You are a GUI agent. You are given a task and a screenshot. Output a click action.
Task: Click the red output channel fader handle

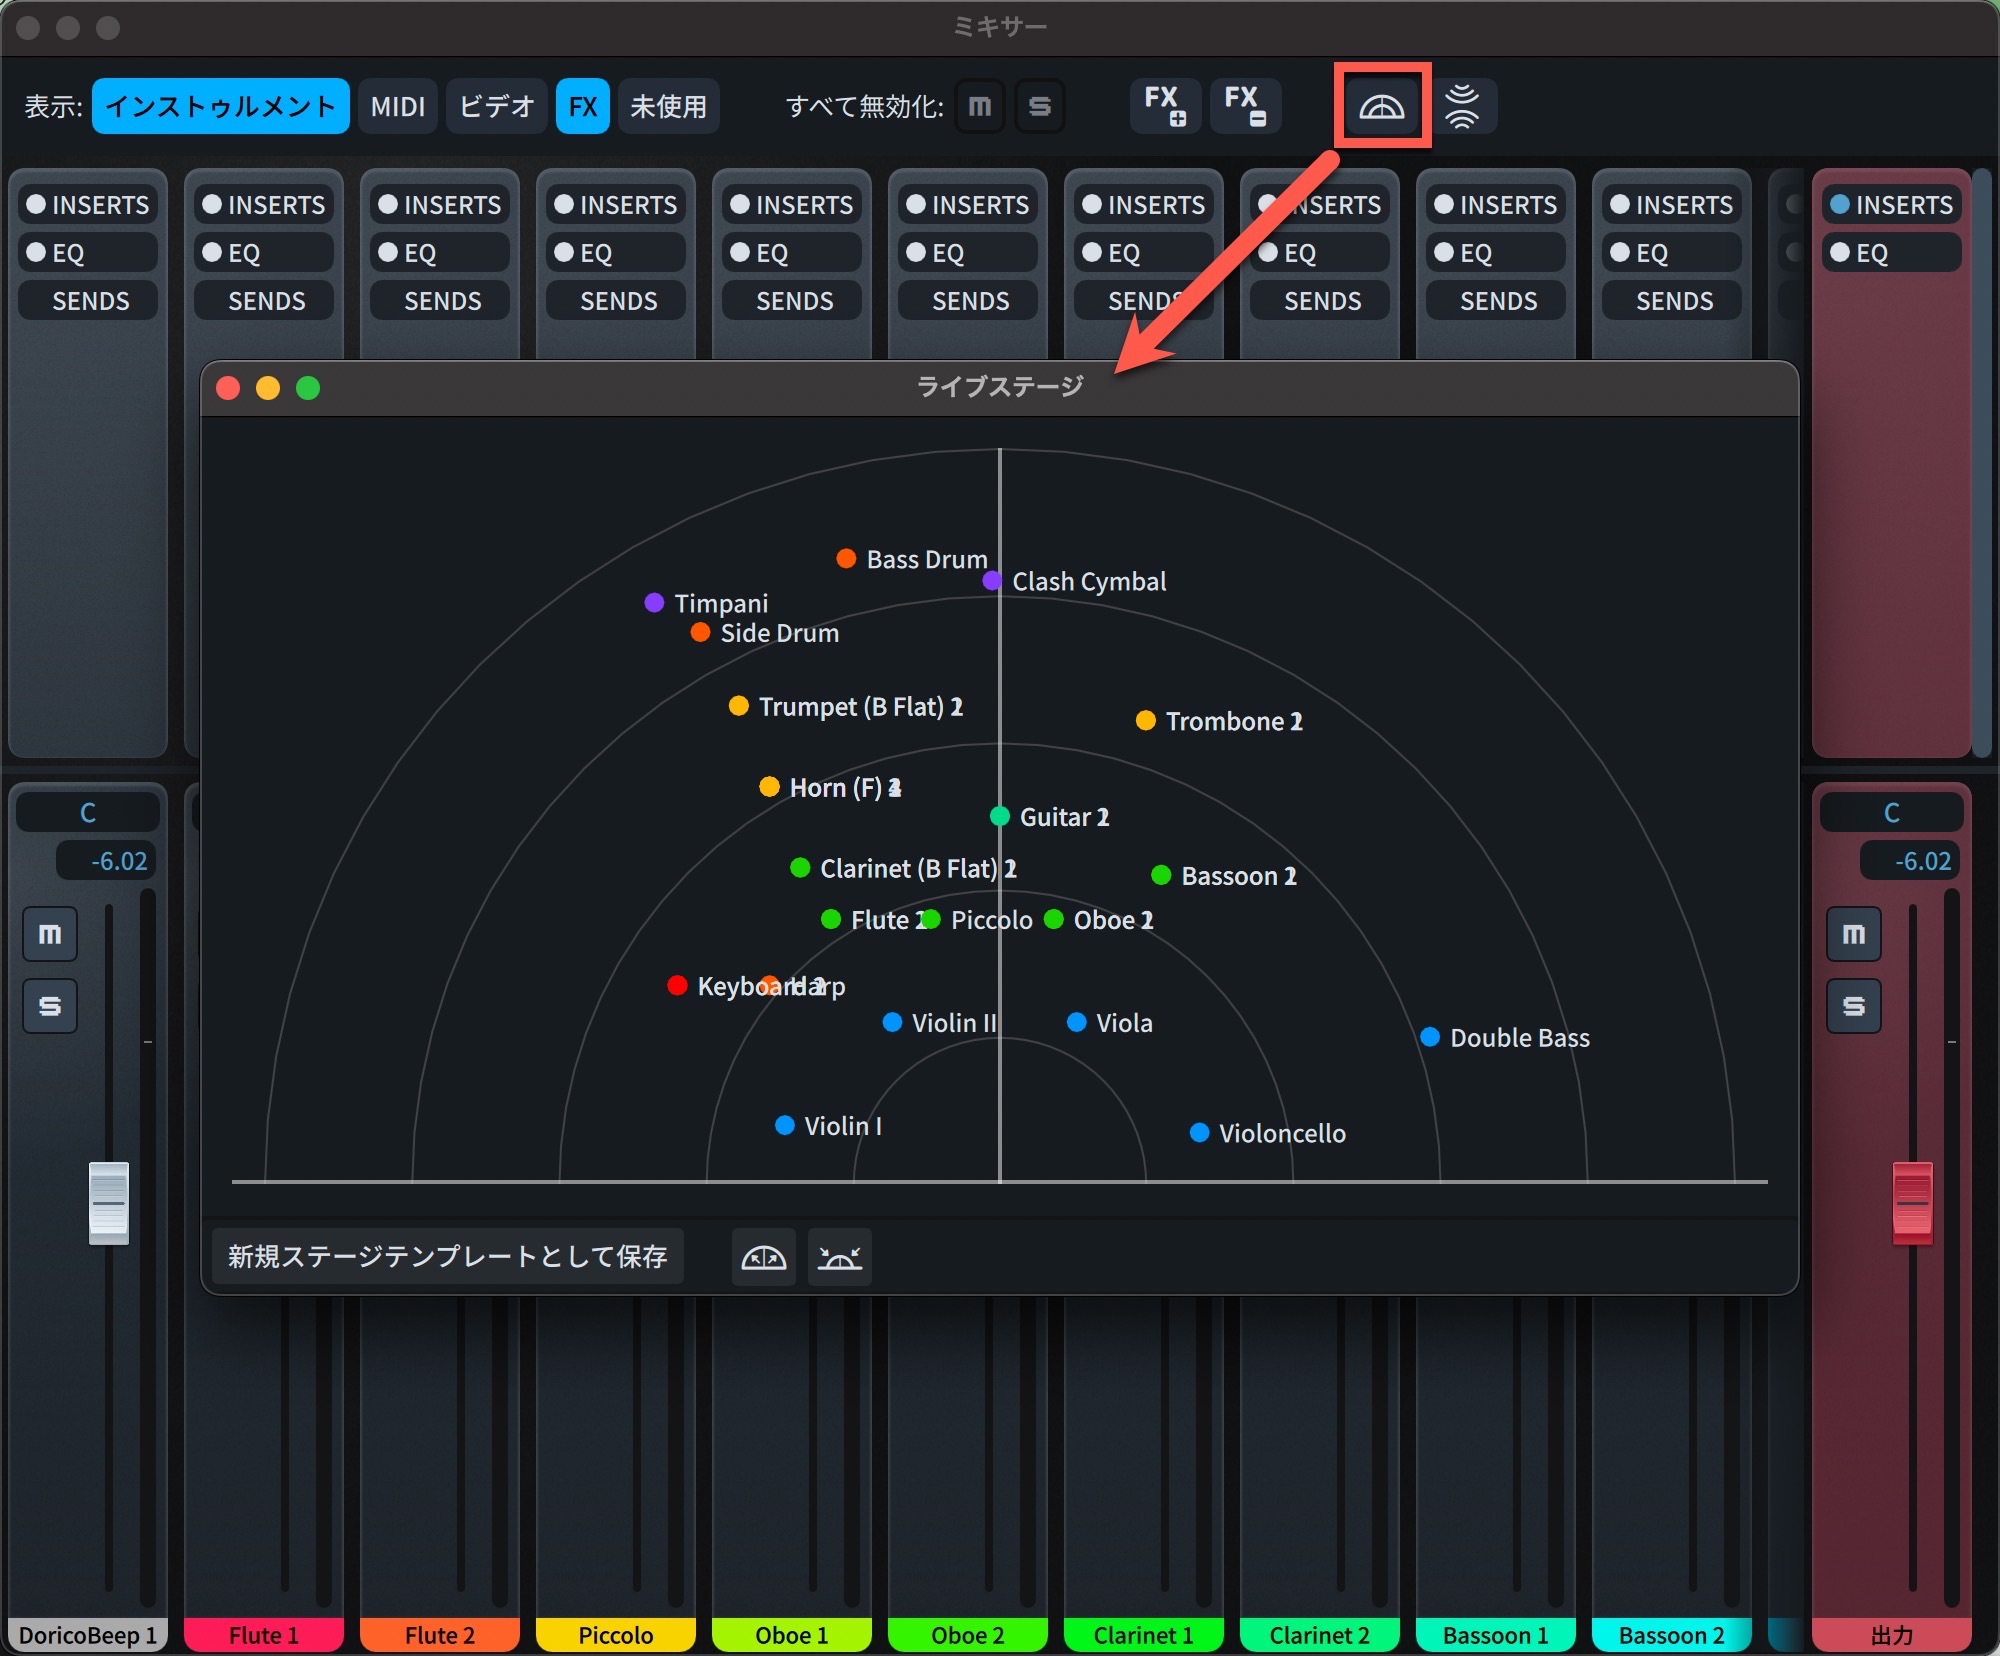tap(1912, 1203)
